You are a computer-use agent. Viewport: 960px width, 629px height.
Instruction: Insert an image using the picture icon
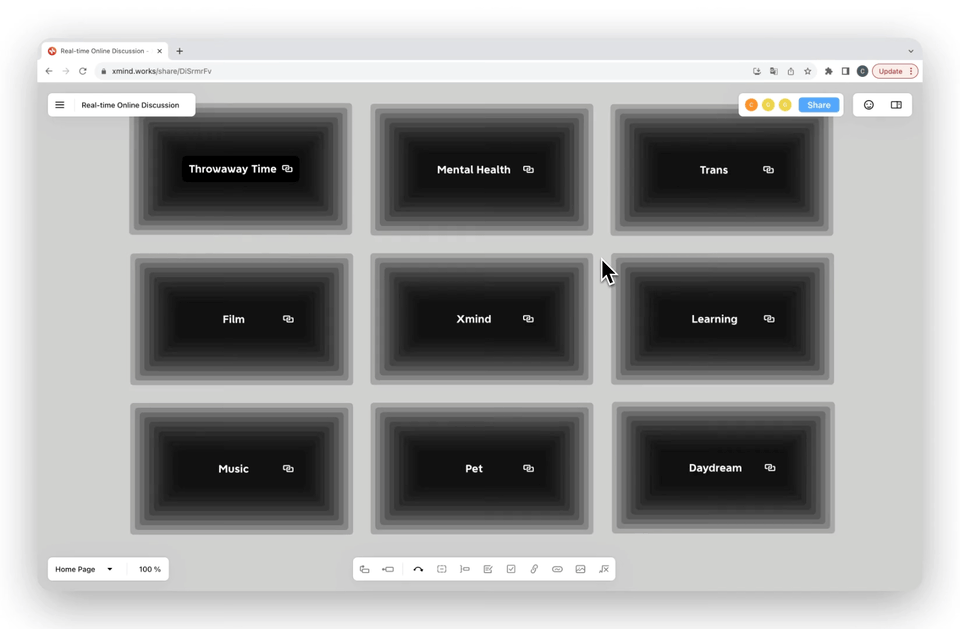[x=580, y=569]
